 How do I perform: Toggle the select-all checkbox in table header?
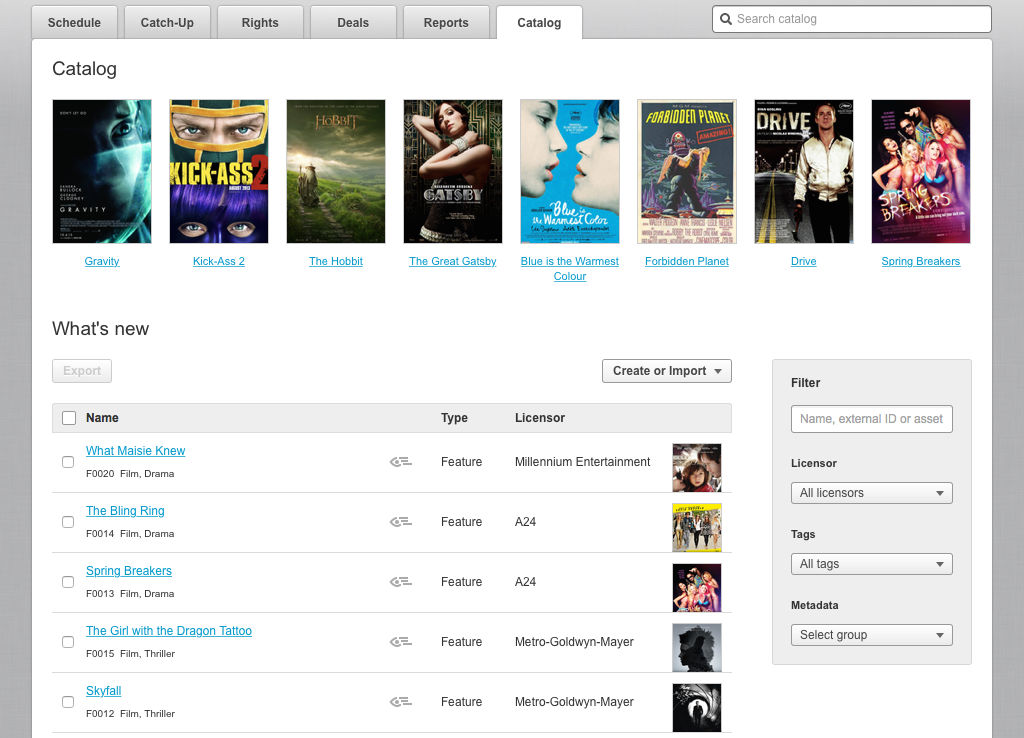pos(69,418)
